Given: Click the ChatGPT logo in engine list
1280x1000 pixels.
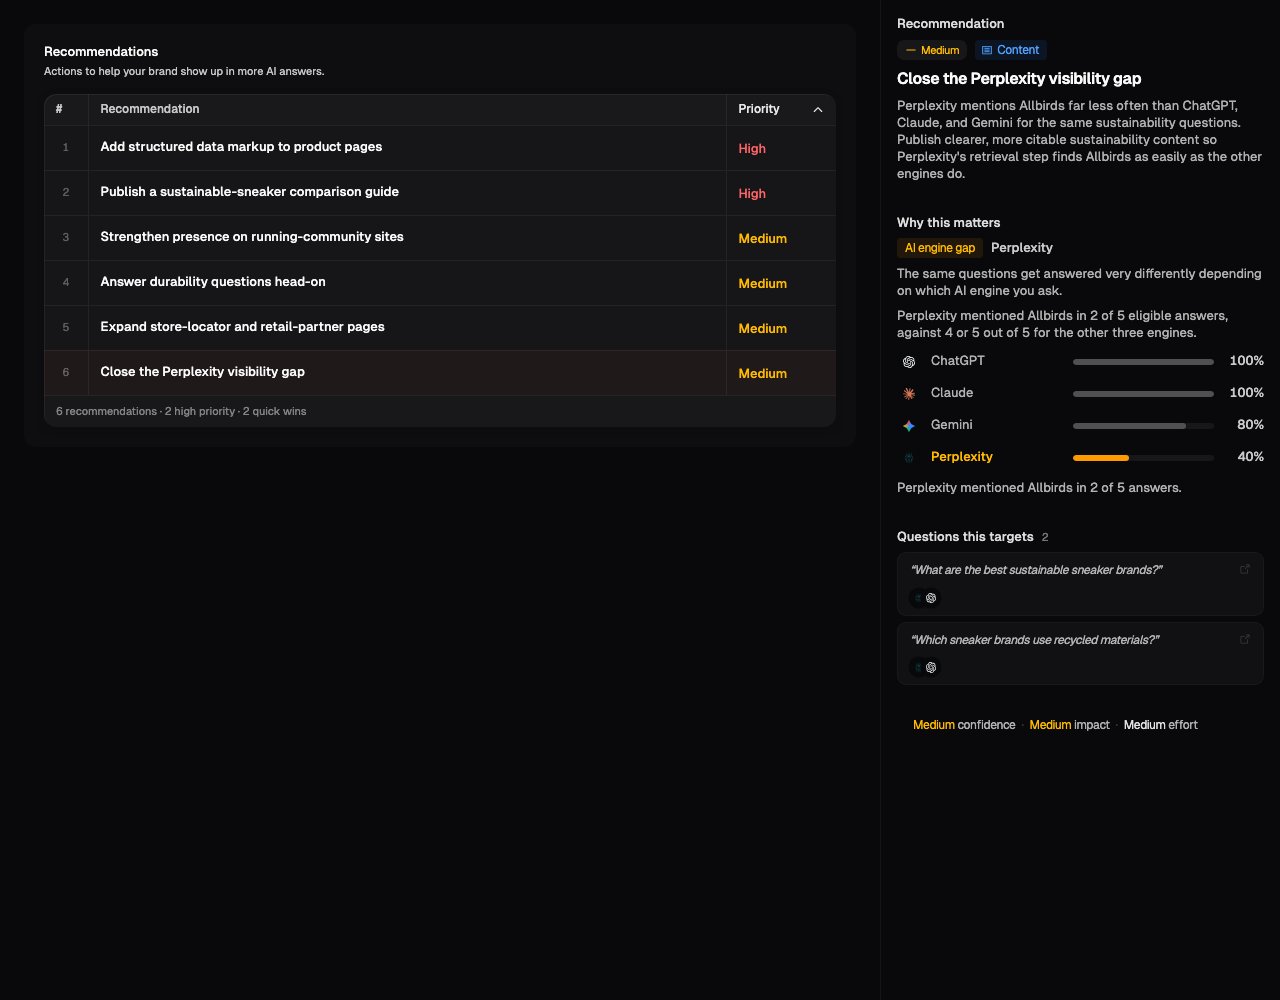Looking at the screenshot, I should [909, 361].
